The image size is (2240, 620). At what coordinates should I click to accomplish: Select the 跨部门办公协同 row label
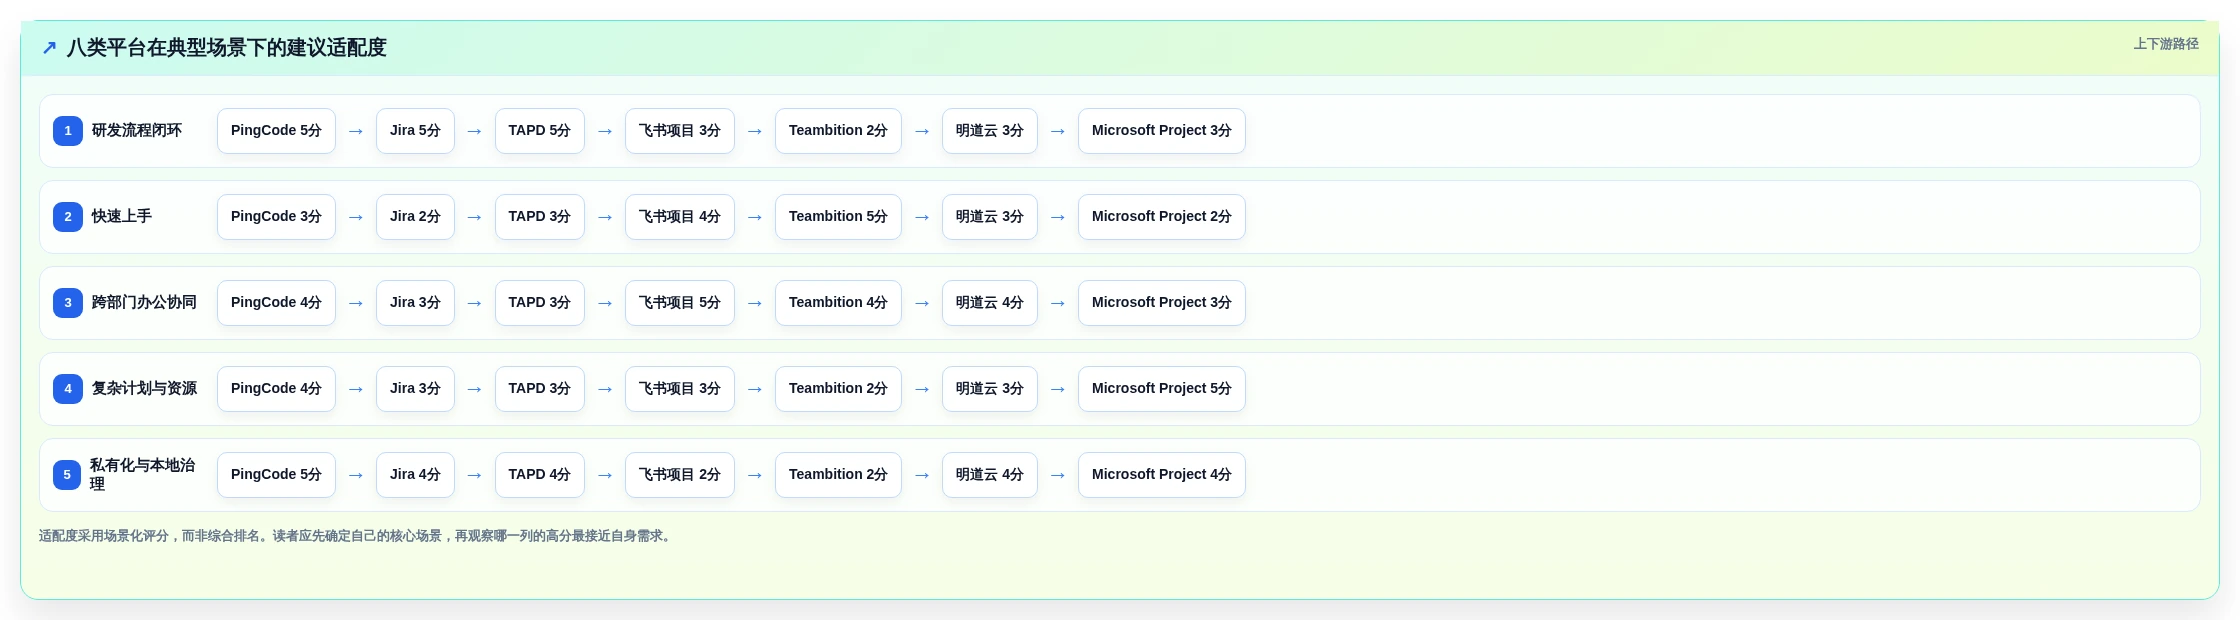[x=144, y=303]
